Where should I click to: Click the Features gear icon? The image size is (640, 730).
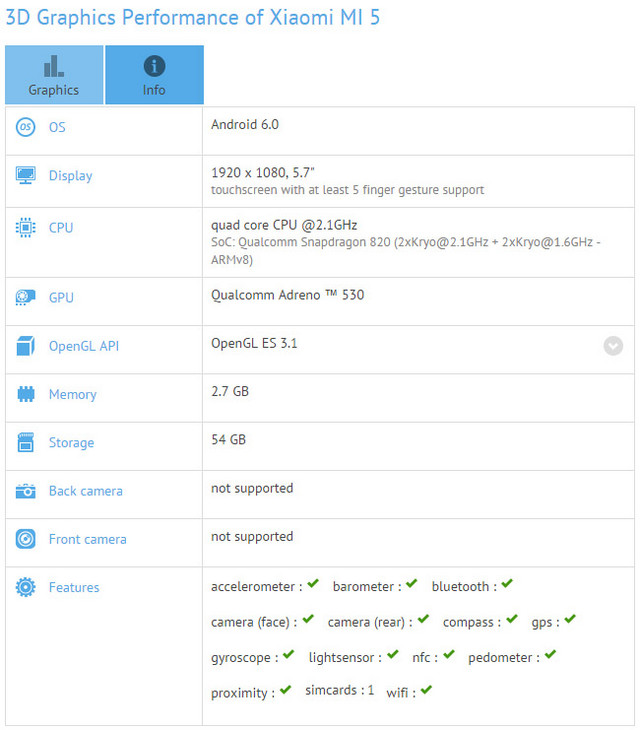tap(26, 588)
